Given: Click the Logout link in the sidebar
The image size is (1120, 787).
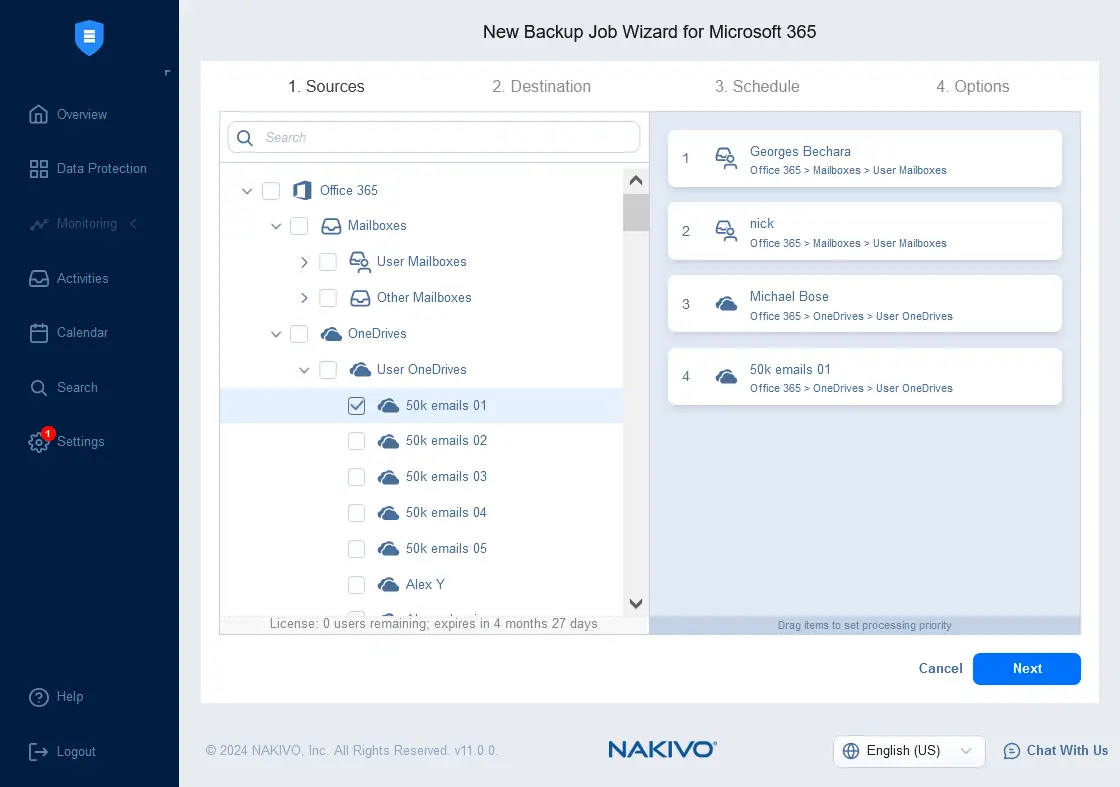Looking at the screenshot, I should 62,751.
